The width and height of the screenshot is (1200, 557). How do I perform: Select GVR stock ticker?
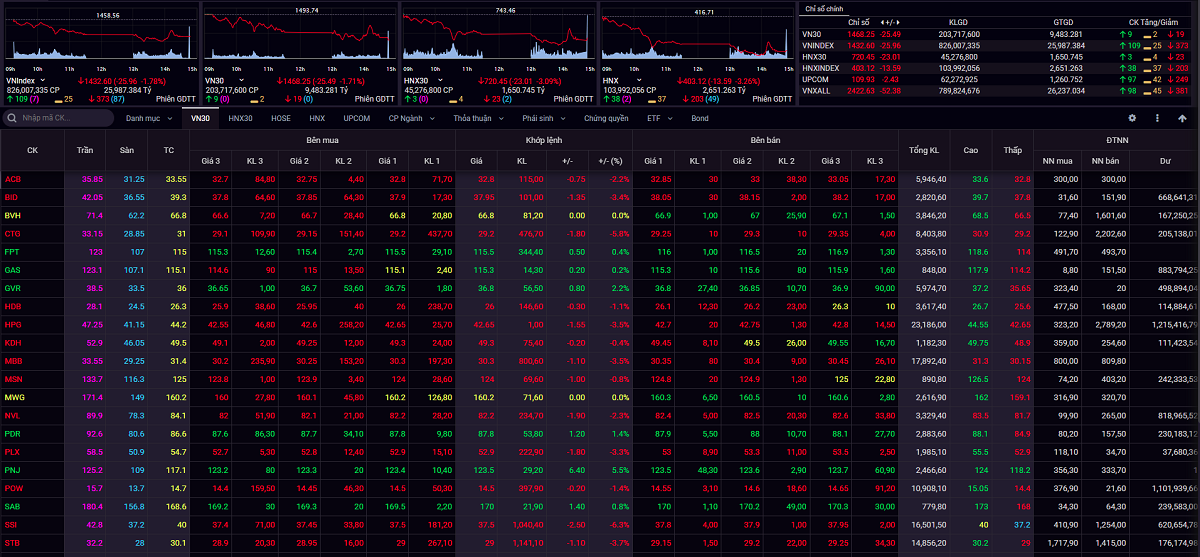[13, 287]
